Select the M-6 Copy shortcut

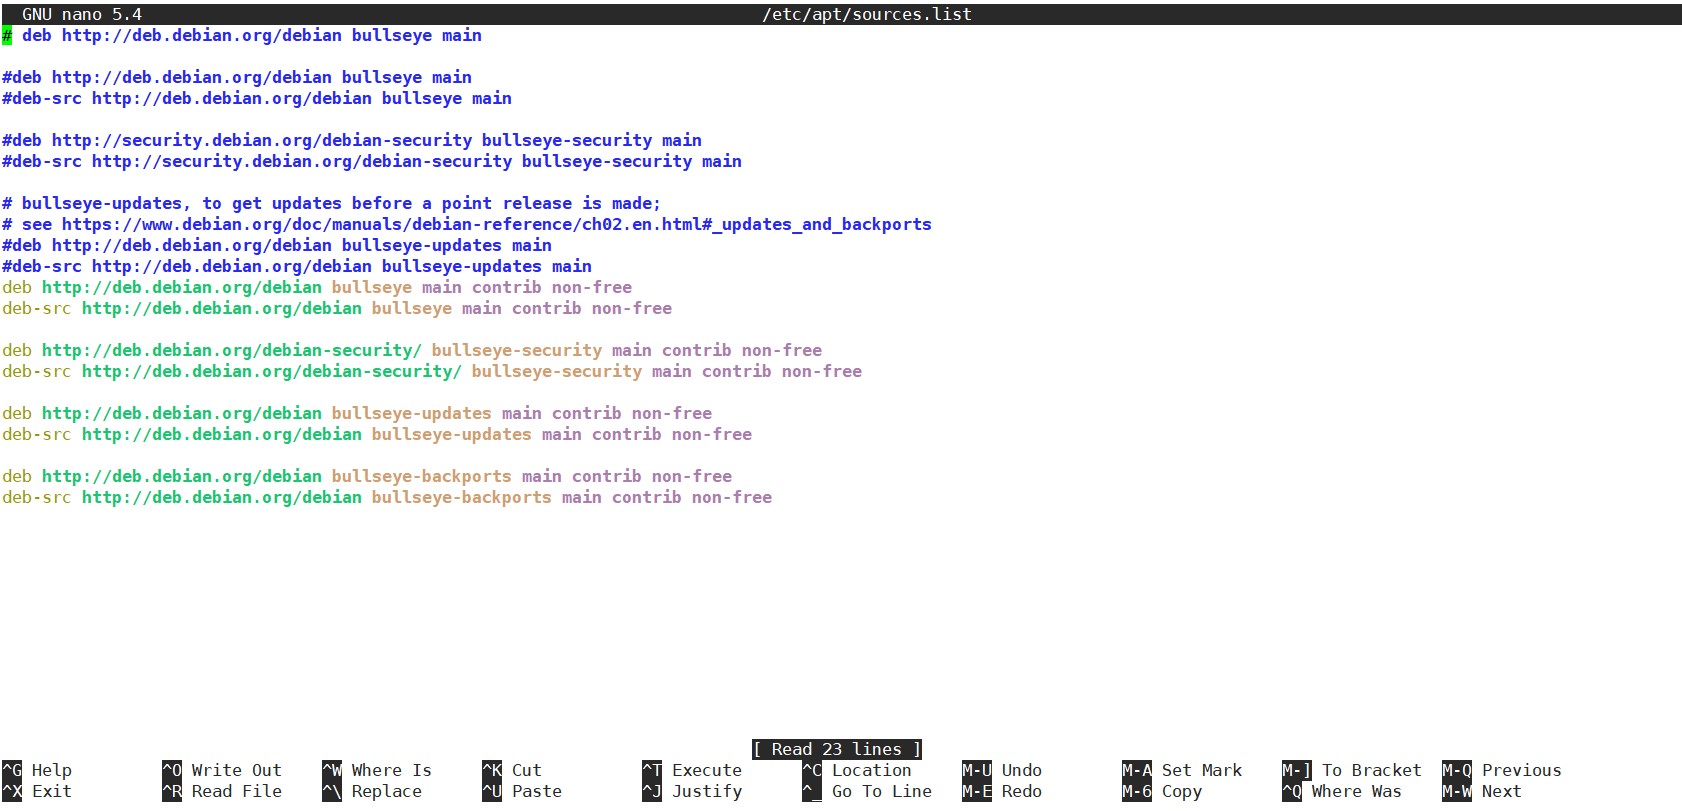pyautogui.click(x=1162, y=791)
